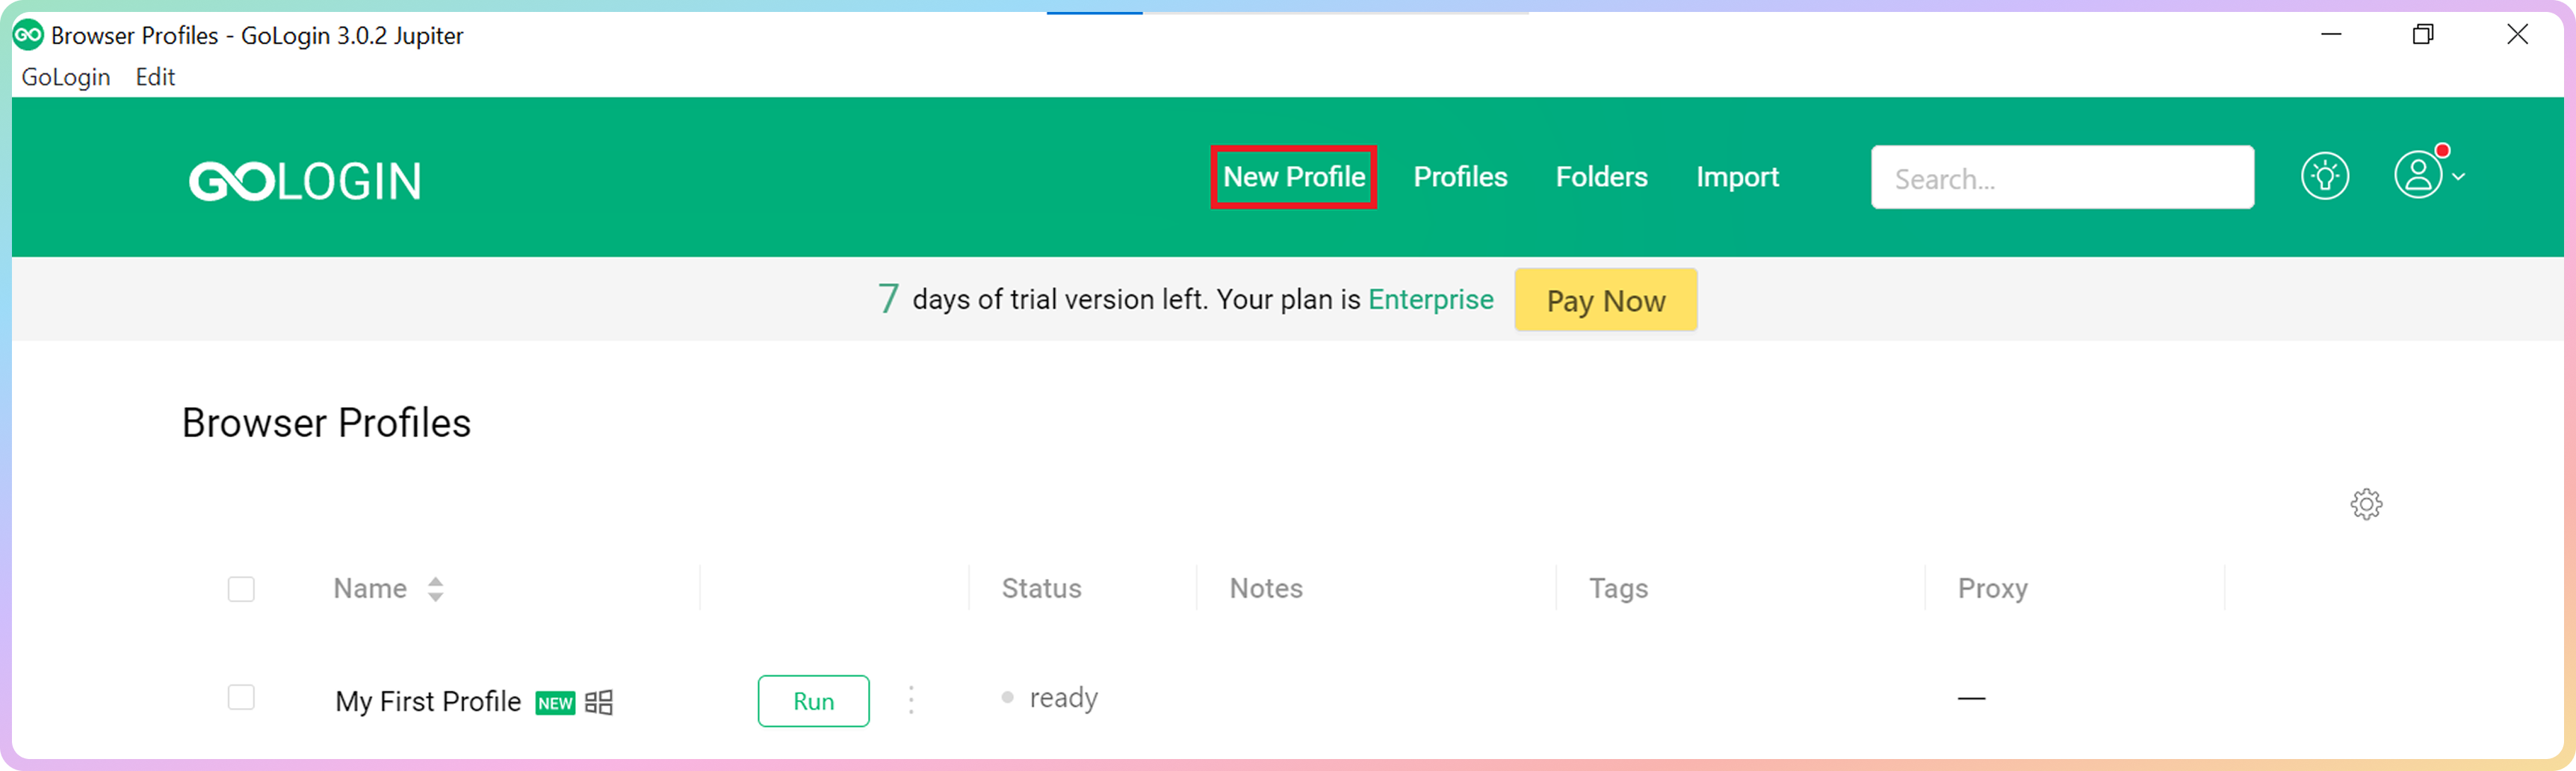The image size is (2576, 771).
Task: Click the Pay Now button
Action: pos(1606,300)
